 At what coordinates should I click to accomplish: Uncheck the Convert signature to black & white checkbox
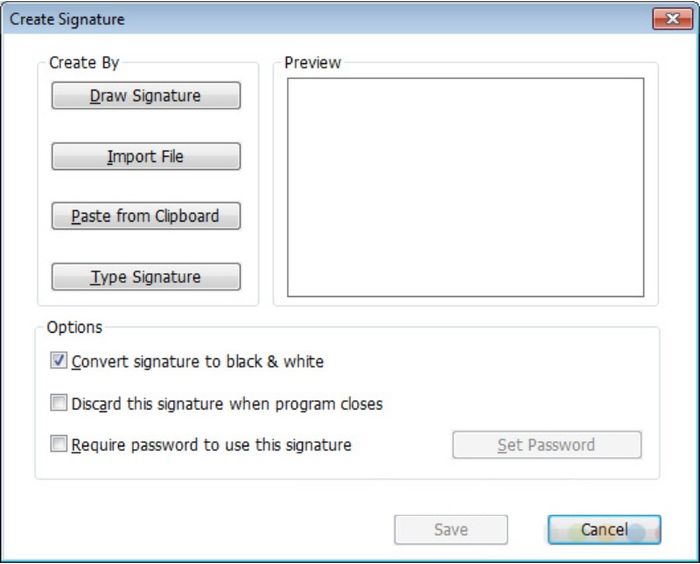58,360
